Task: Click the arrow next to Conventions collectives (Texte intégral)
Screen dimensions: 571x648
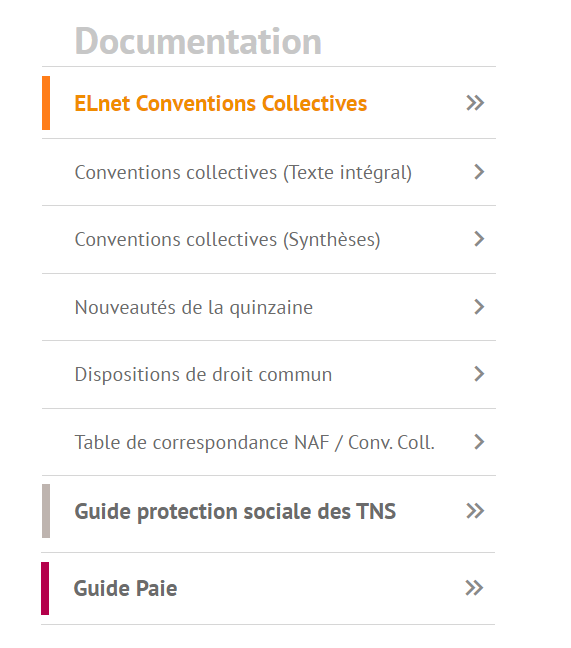Action: coord(479,172)
